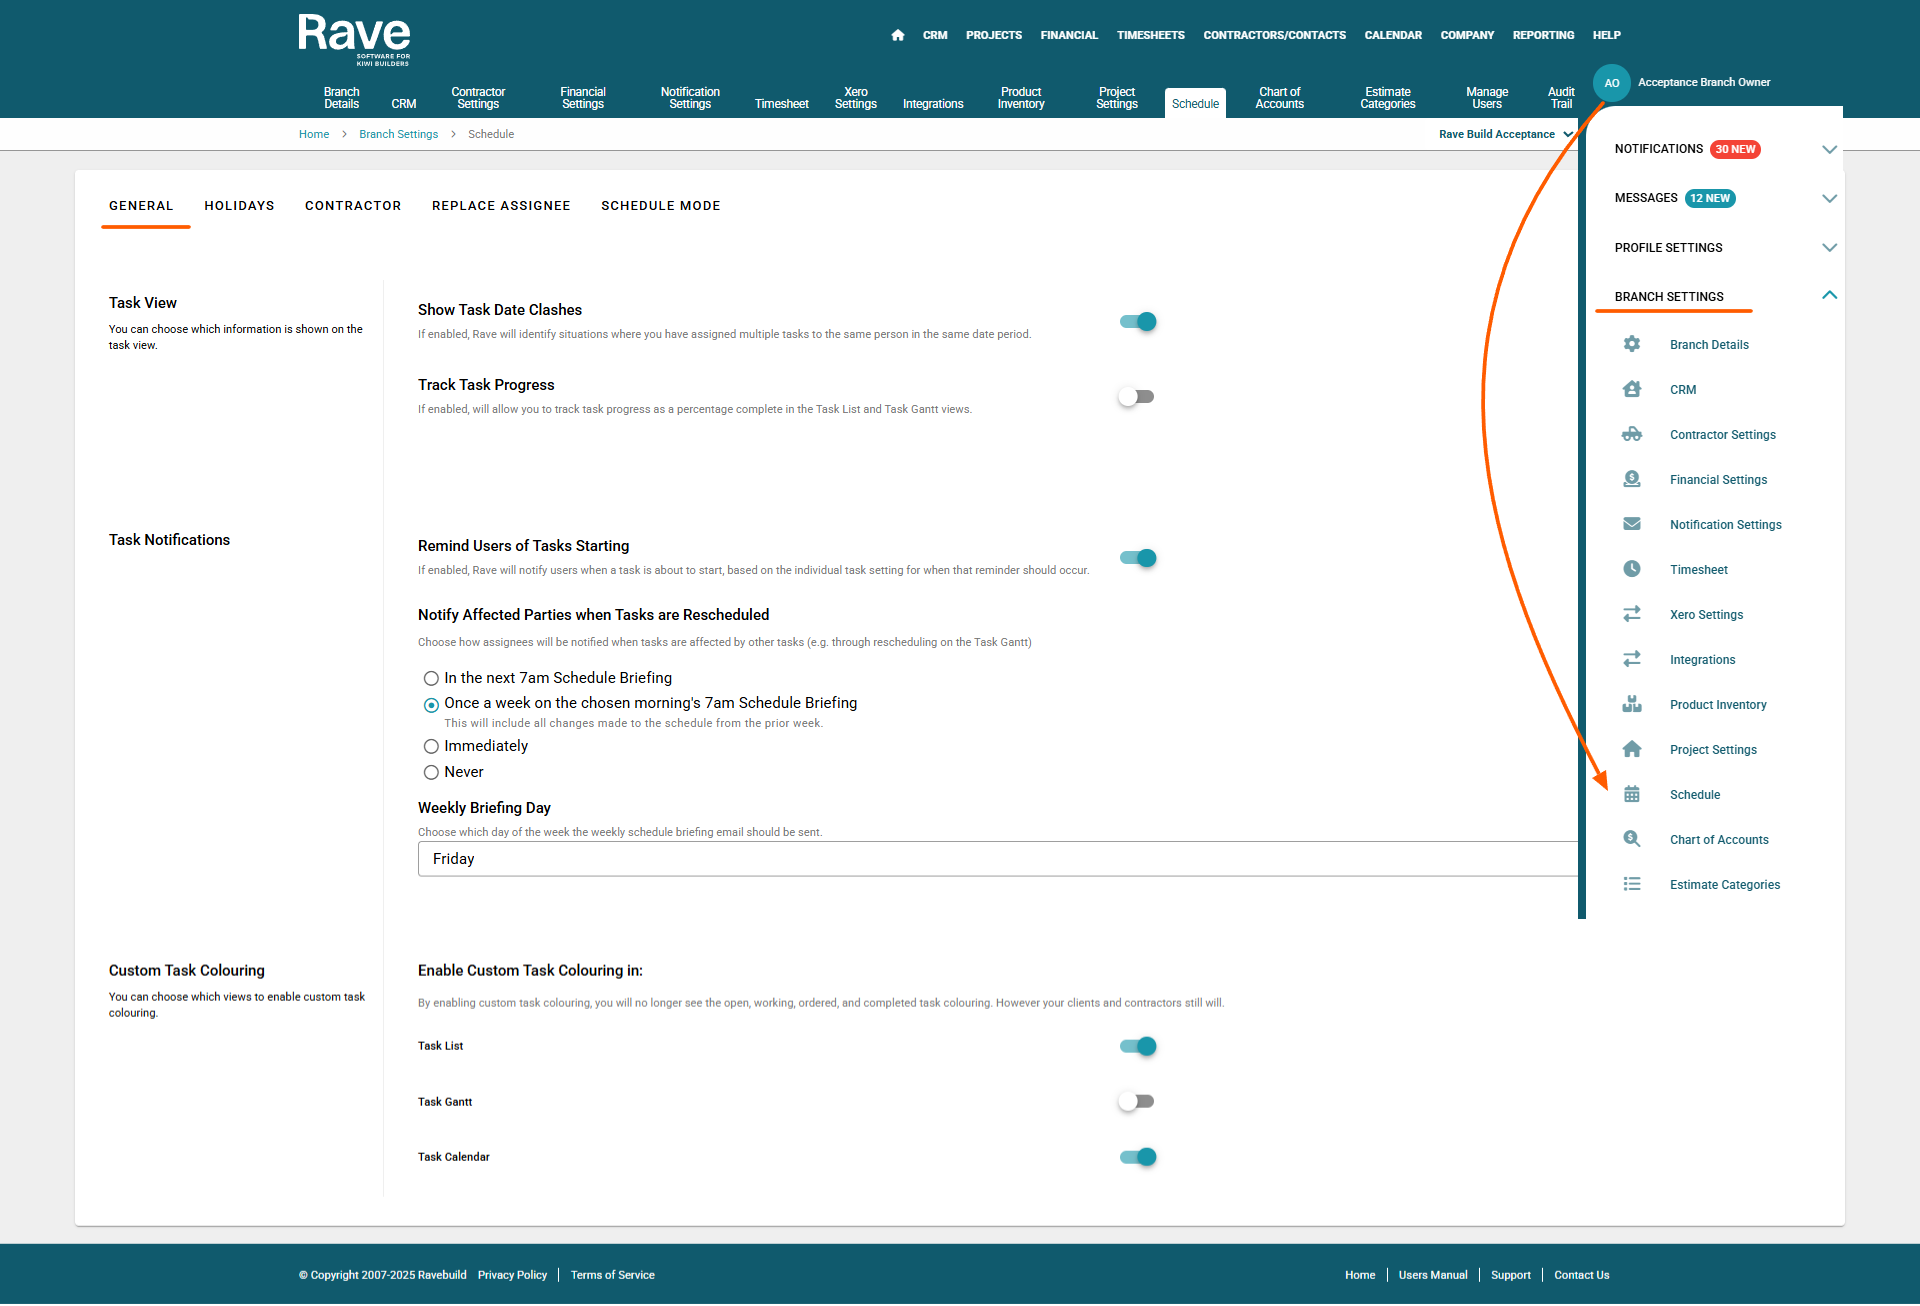Collapse the Branch Settings section chevron
Viewport: 1920px width, 1306px height.
pos(1829,295)
